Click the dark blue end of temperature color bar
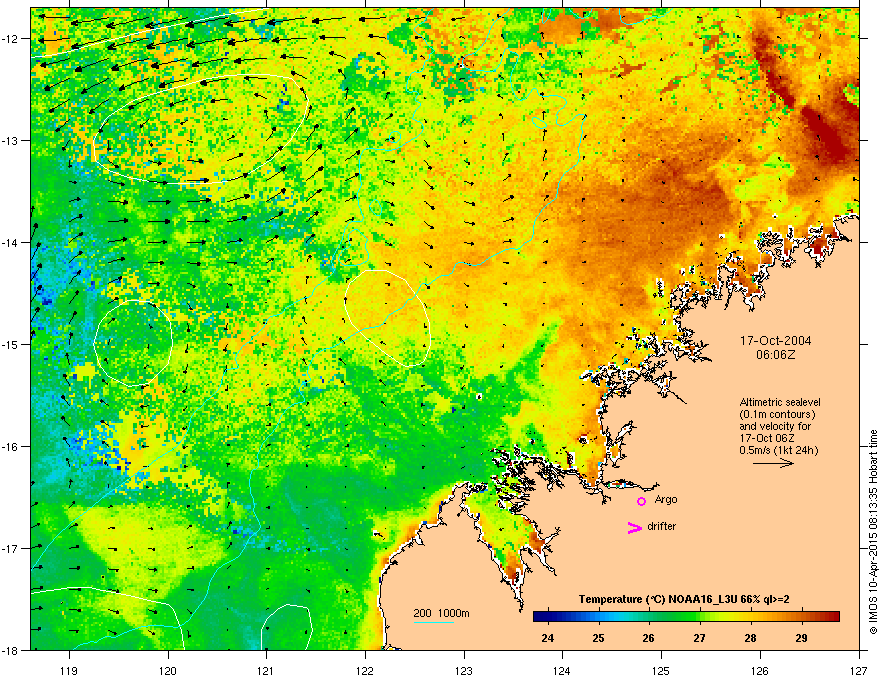Screen dimensions: 880x680 pos(540,616)
